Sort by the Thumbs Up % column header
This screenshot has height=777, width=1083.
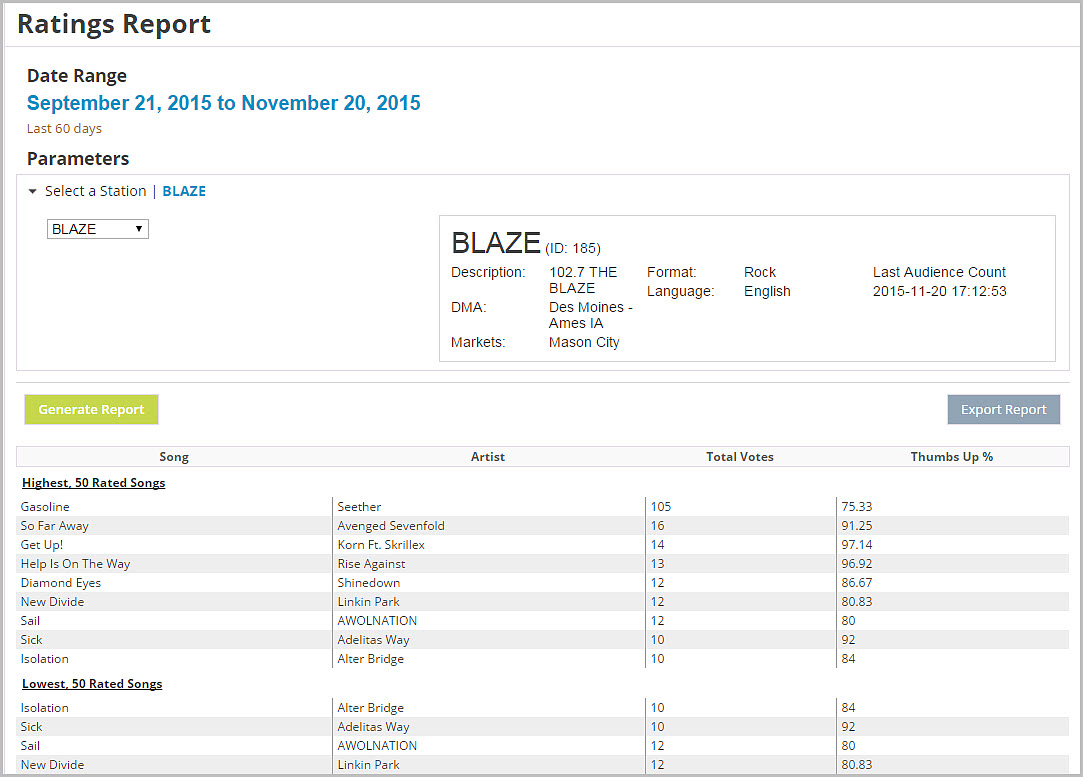951,457
